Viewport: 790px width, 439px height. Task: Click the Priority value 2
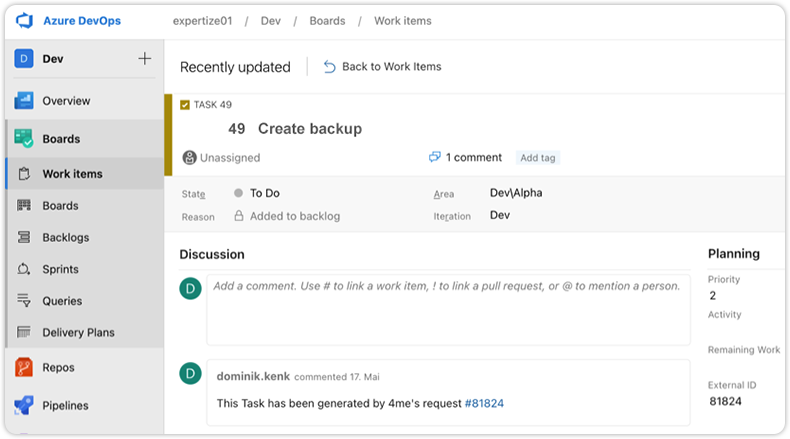(x=712, y=295)
